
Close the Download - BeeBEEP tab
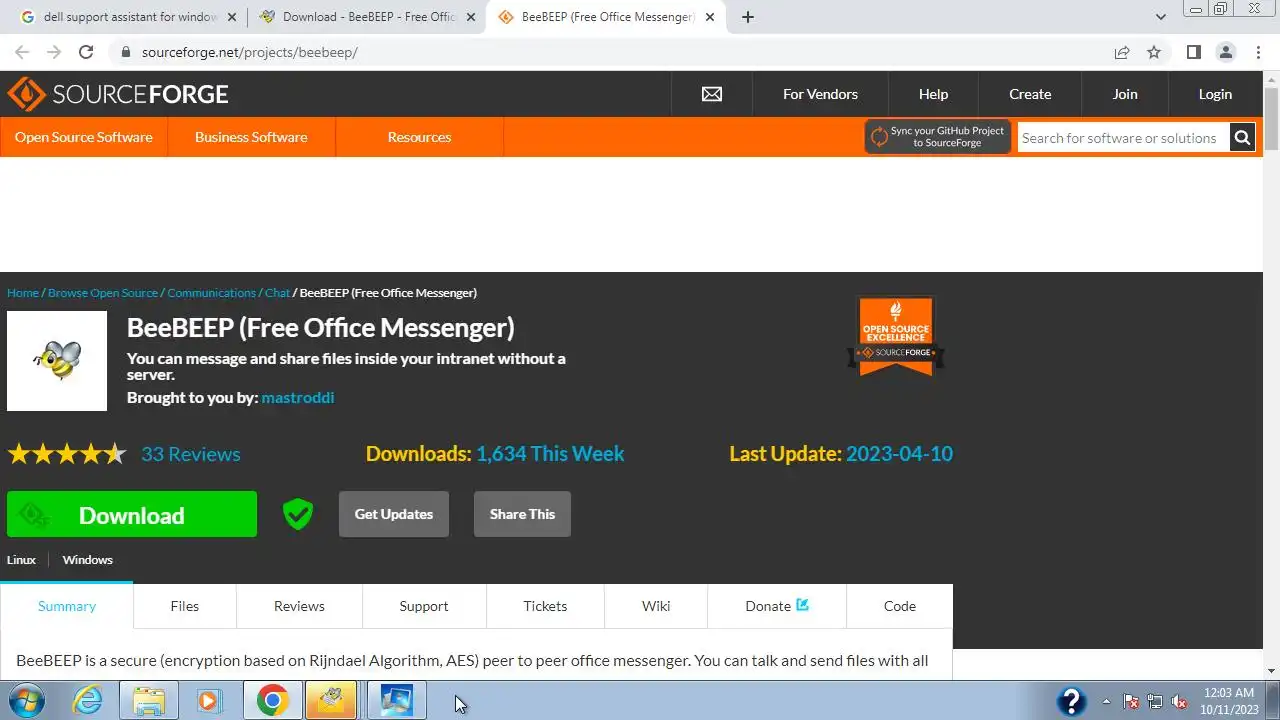tap(471, 17)
